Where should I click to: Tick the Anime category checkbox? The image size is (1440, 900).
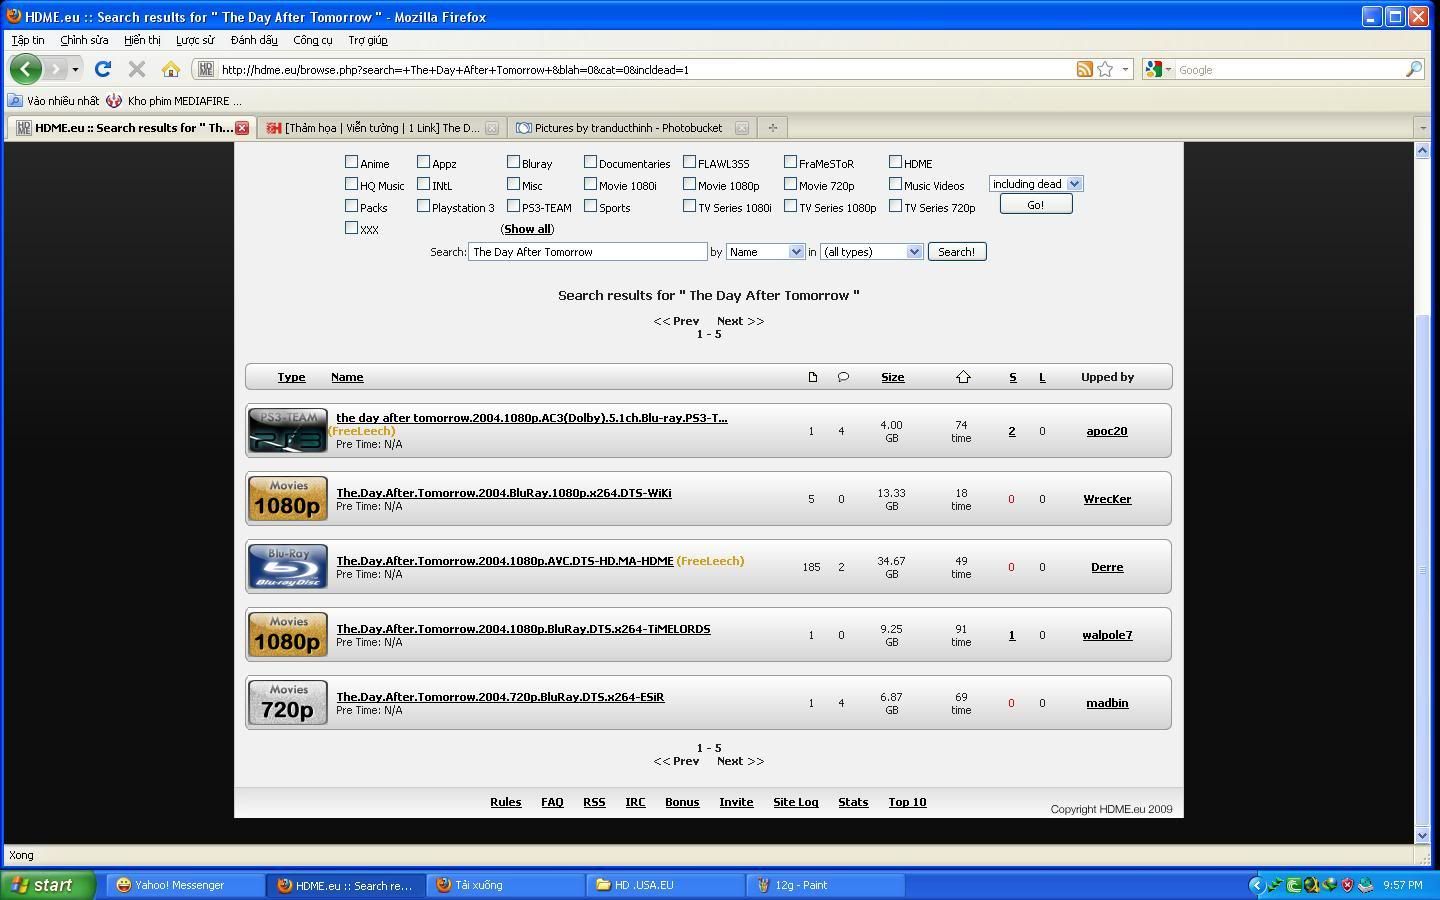351,161
